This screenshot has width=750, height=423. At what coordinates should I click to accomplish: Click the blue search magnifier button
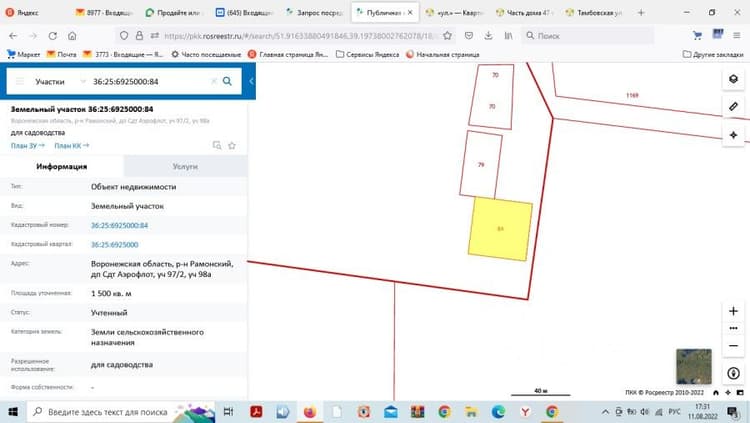coord(227,81)
